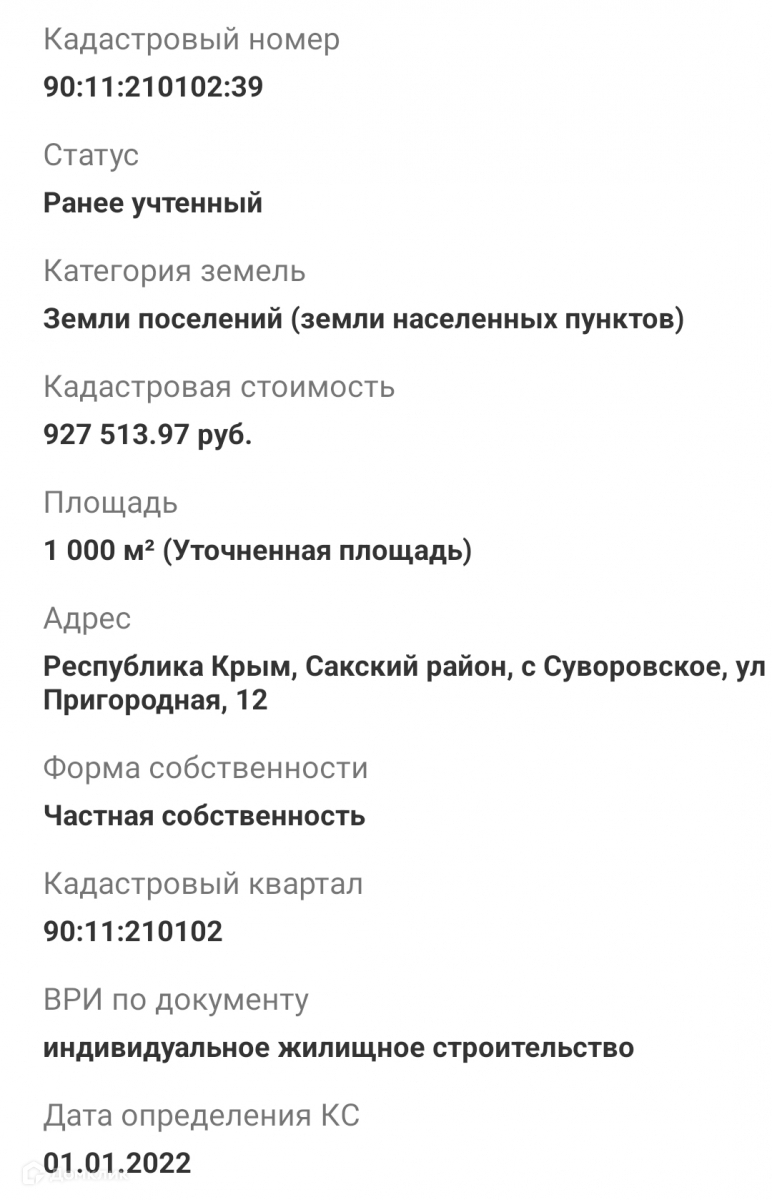Click the "ВРИ по документу" label
This screenshot has height=1200, width=772.
pyautogui.click(x=176, y=1000)
